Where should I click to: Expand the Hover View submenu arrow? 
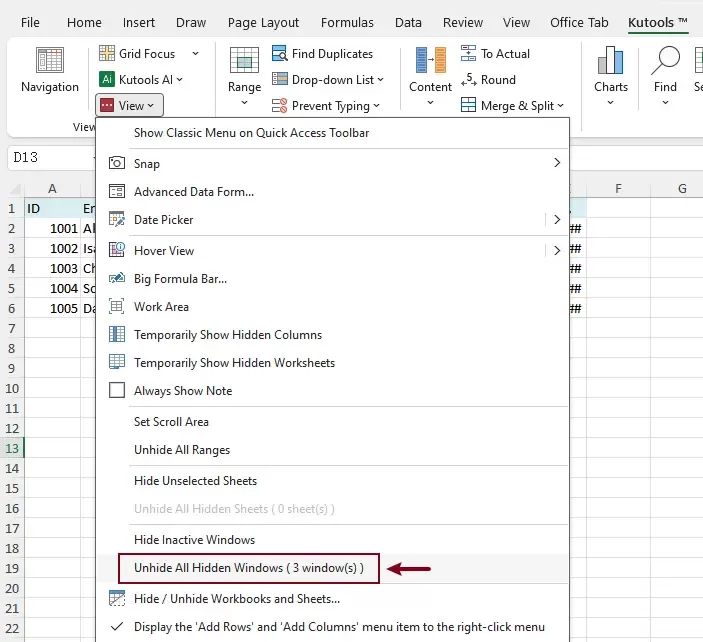tap(557, 251)
